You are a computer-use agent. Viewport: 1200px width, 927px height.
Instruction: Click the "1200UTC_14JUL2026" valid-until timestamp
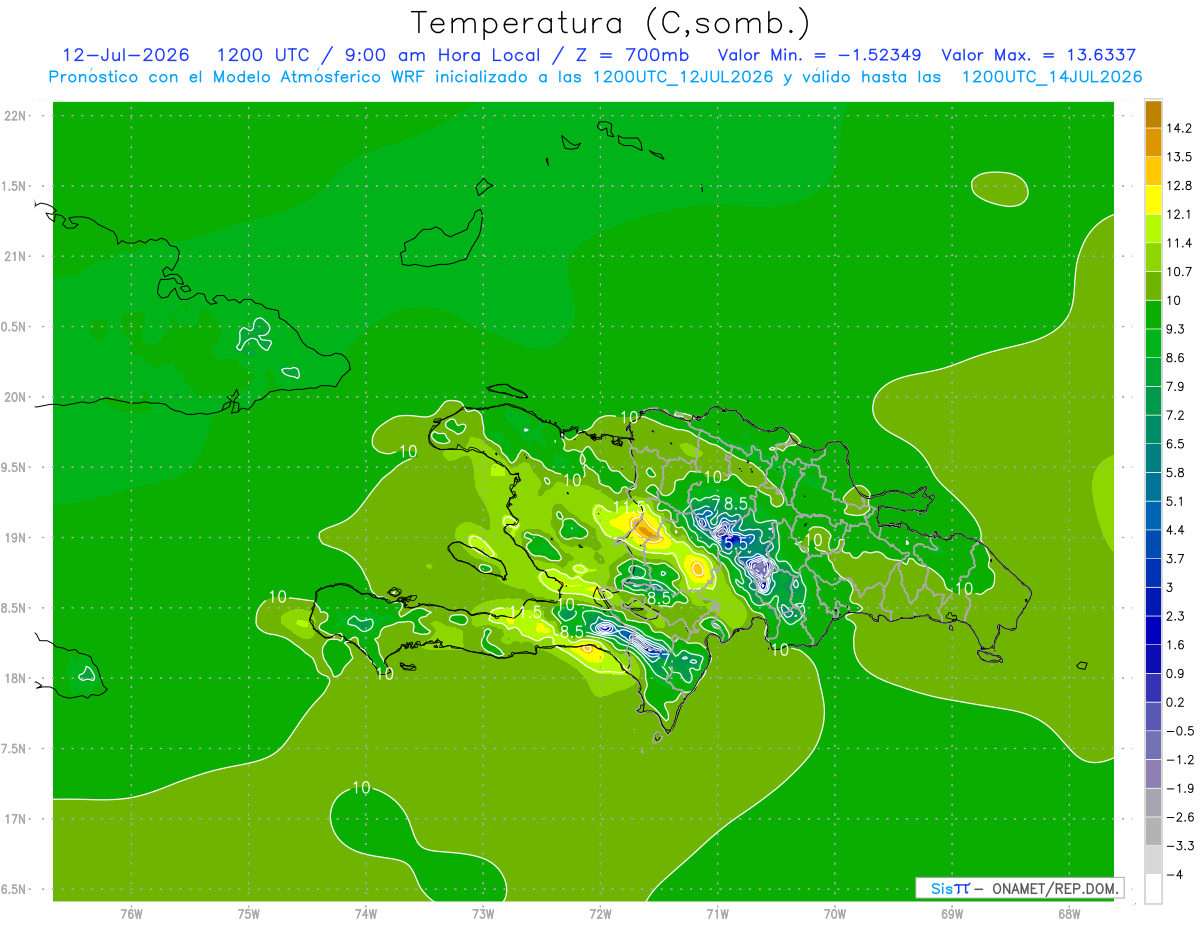[x=1052, y=77]
